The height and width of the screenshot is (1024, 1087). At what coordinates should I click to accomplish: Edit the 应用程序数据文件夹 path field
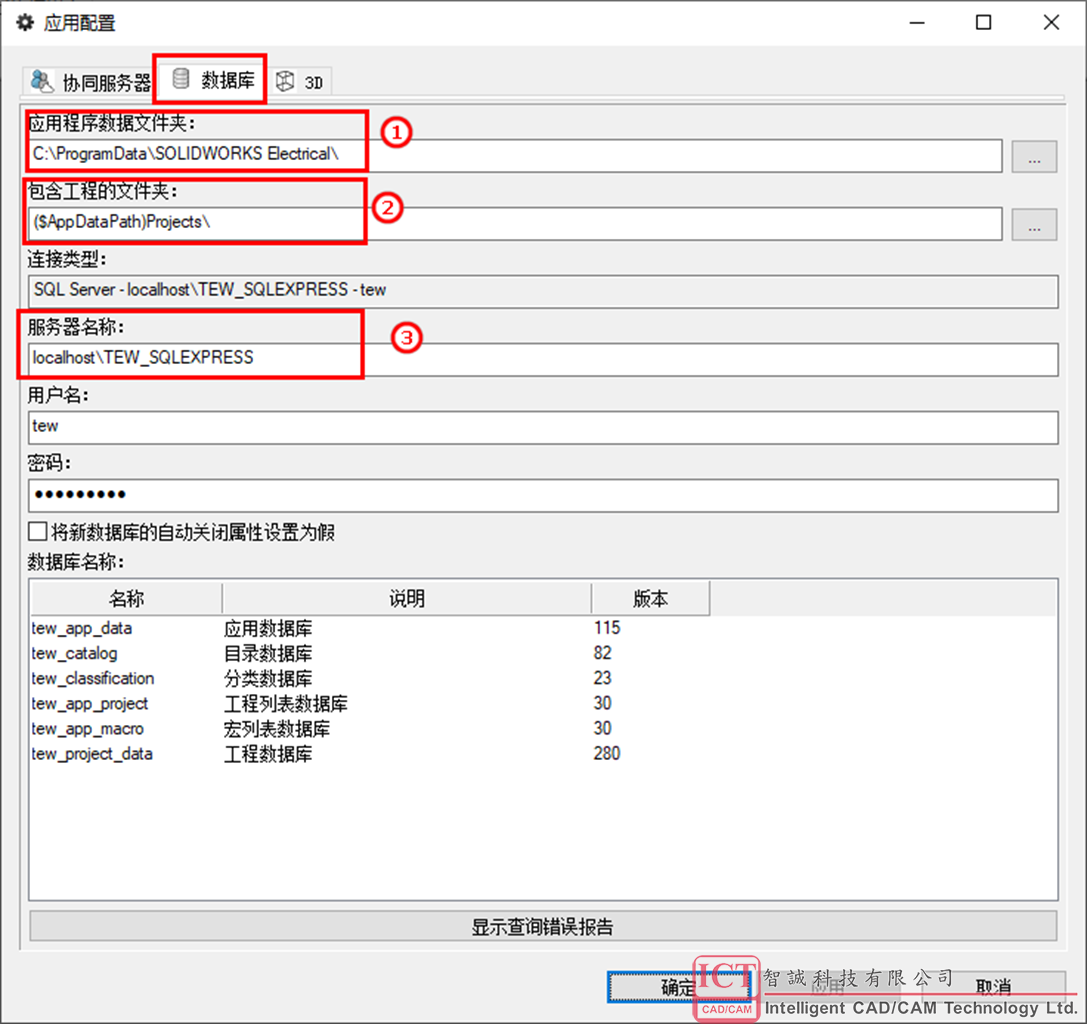[515, 155]
